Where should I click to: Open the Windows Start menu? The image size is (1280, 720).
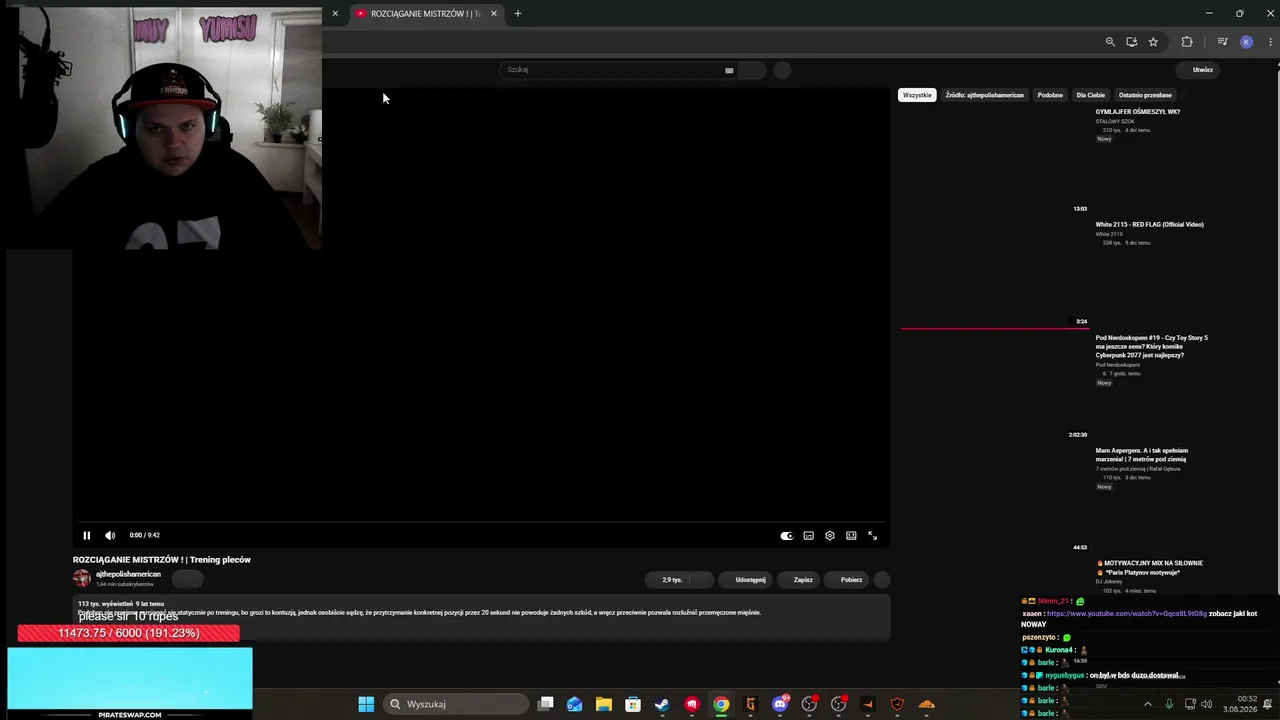point(366,704)
